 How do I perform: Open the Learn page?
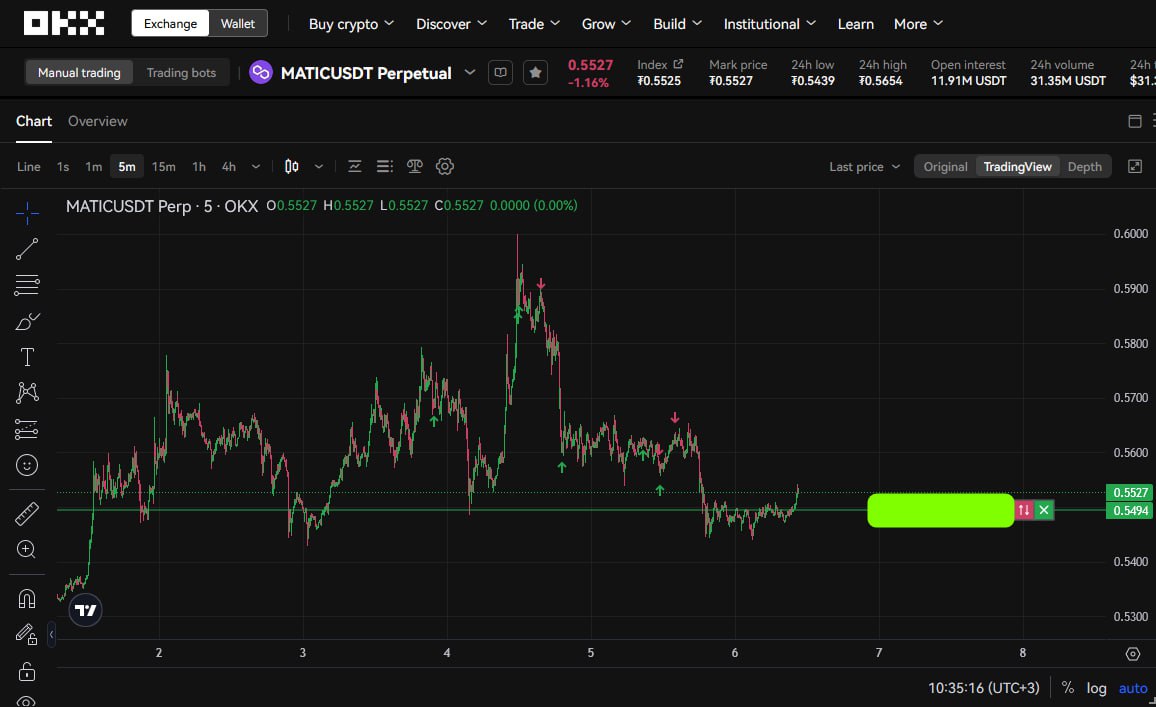pos(855,24)
